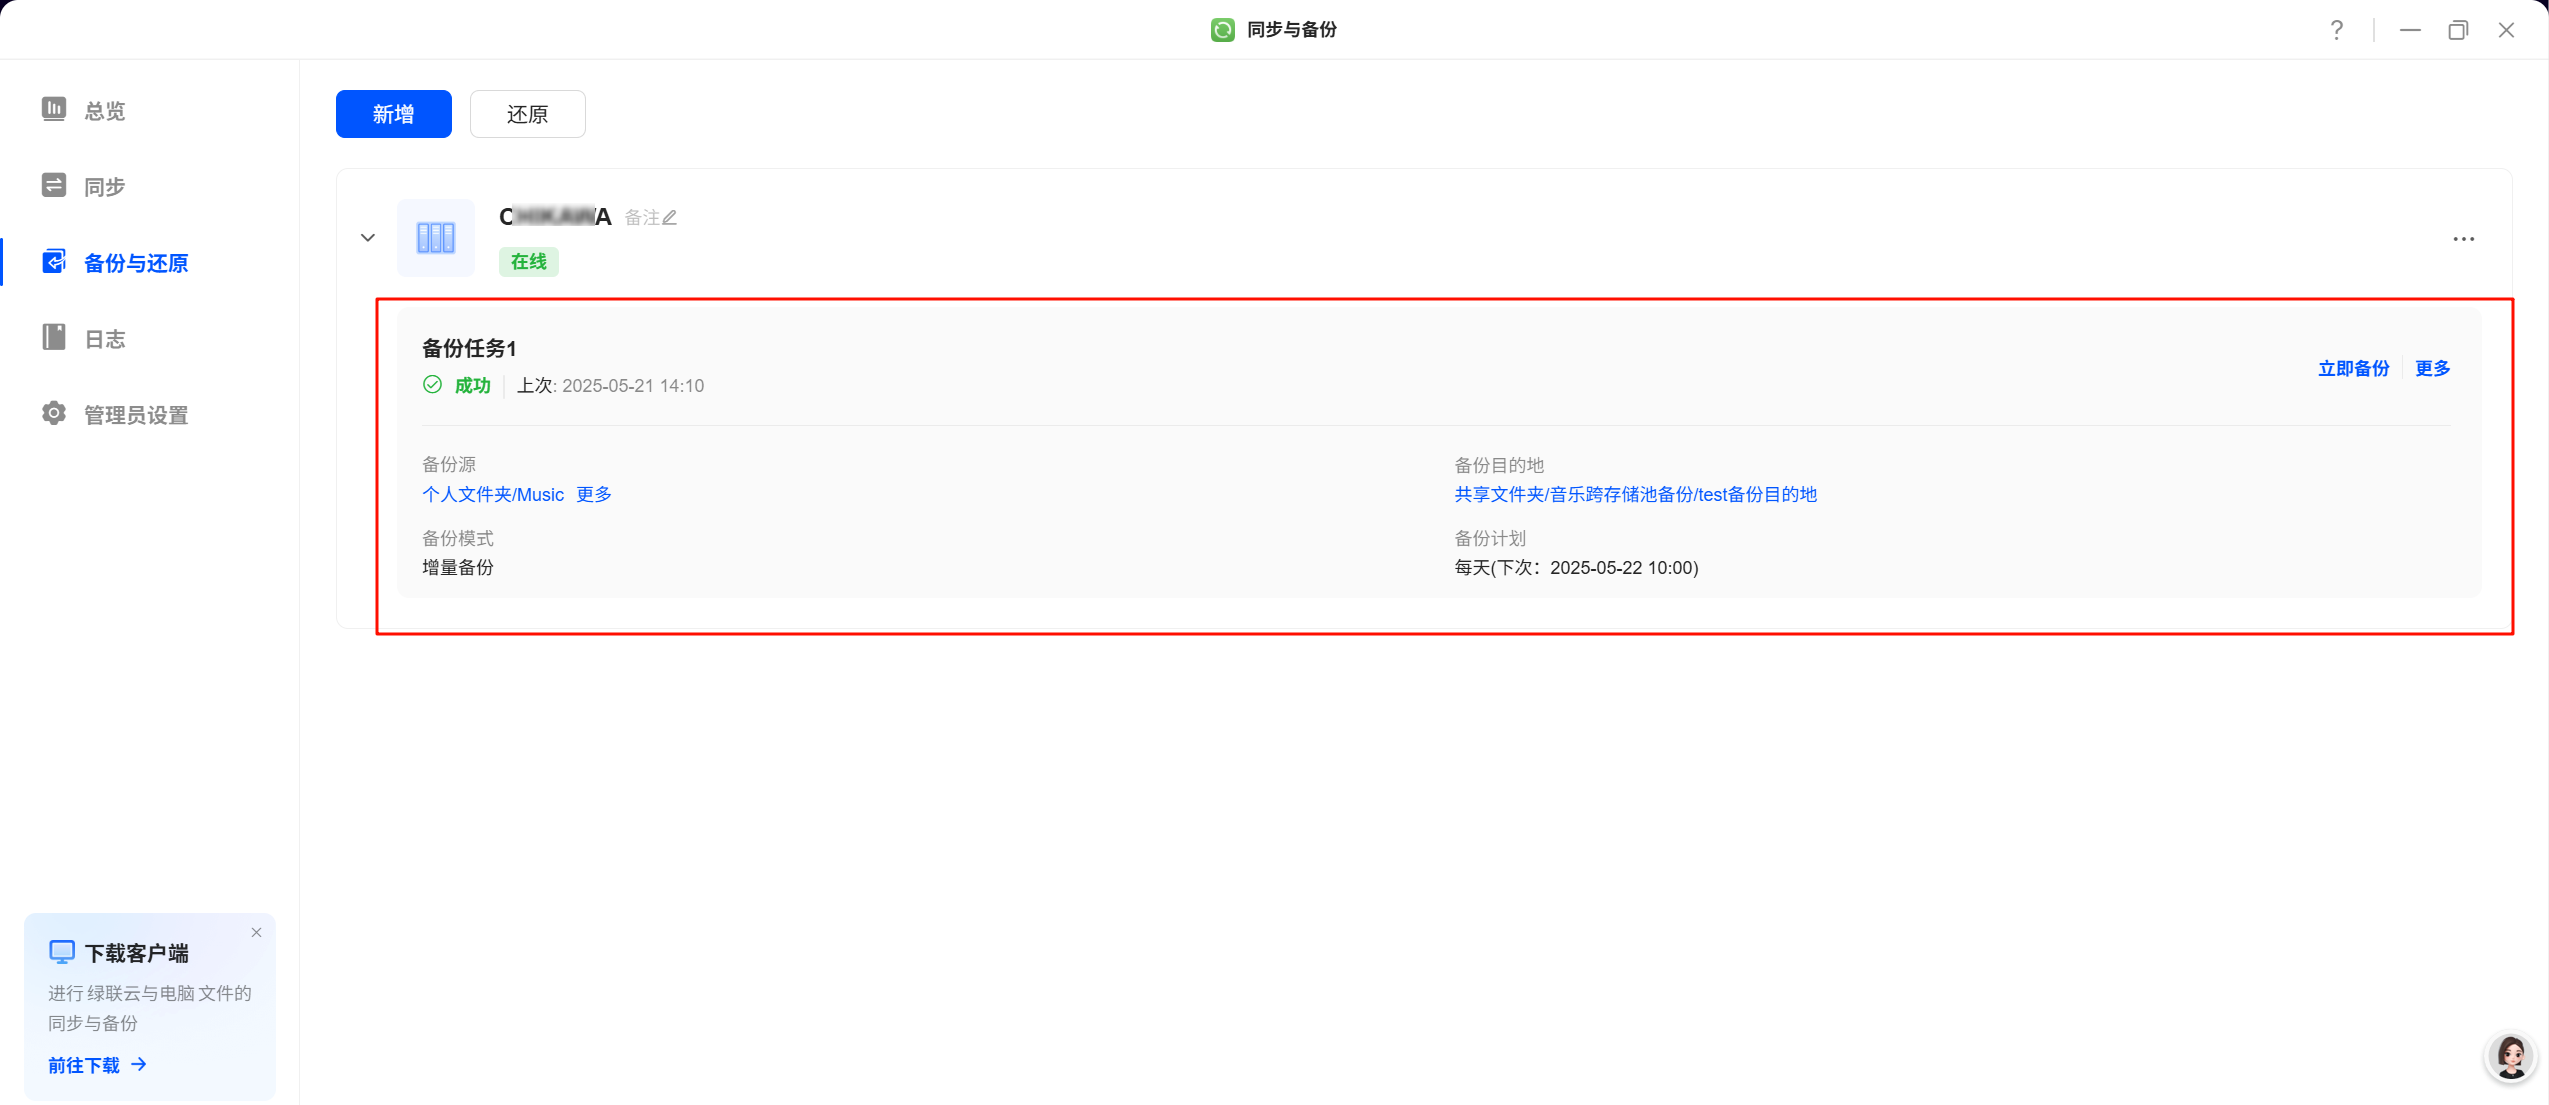The height and width of the screenshot is (1105, 2549).
Task: Click the Sync (同步) sidebar icon
Action: tap(54, 186)
